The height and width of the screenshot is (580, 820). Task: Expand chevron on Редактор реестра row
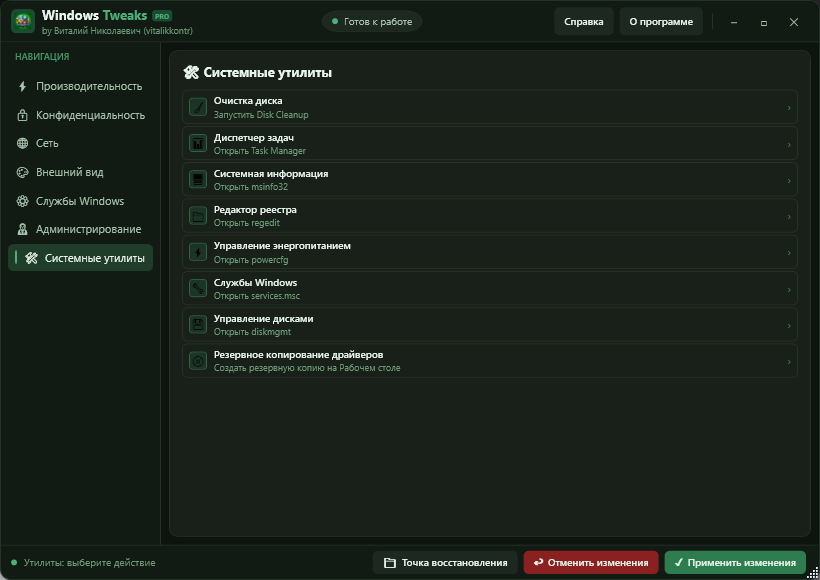click(x=789, y=217)
